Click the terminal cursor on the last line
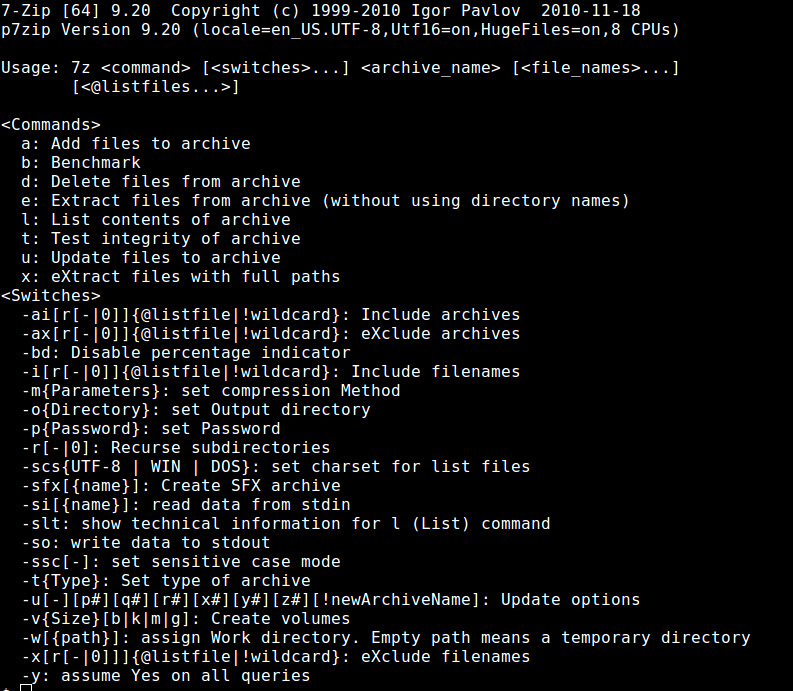The image size is (793, 691). point(26,687)
